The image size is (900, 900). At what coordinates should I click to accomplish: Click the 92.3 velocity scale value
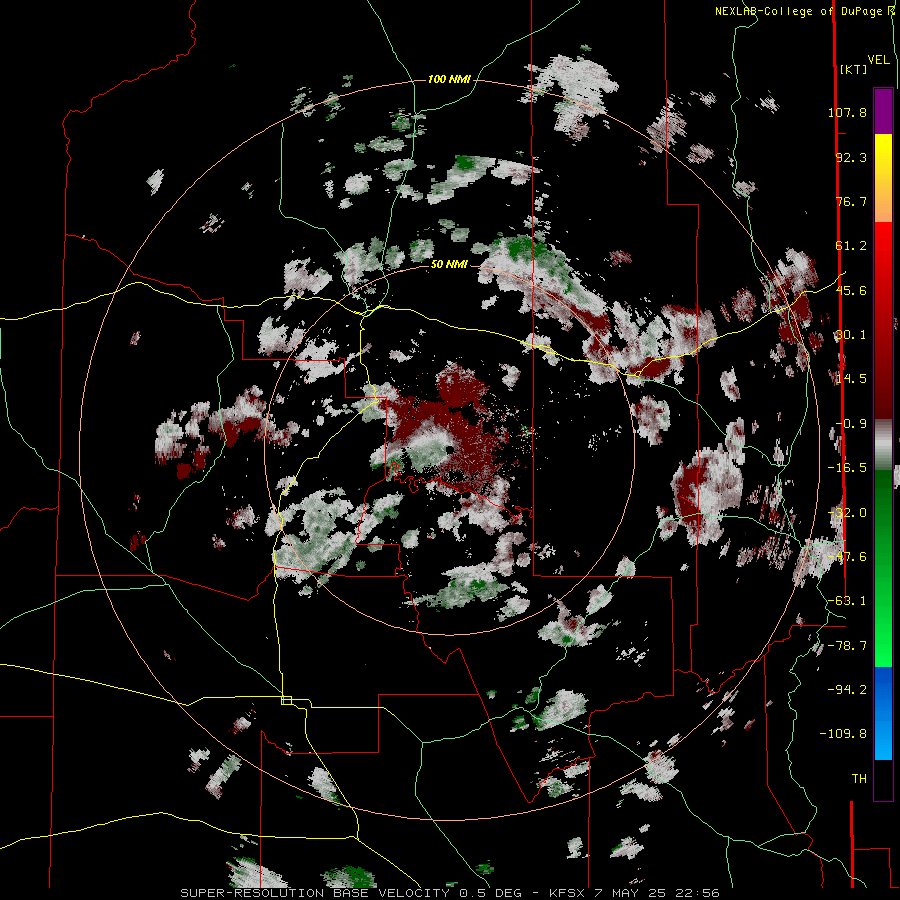click(x=851, y=157)
